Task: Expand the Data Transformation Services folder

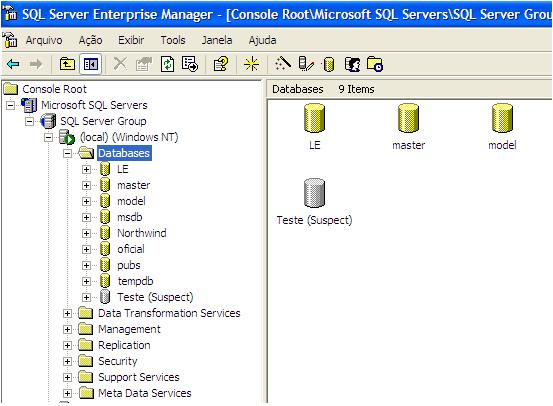Action: coord(67,314)
